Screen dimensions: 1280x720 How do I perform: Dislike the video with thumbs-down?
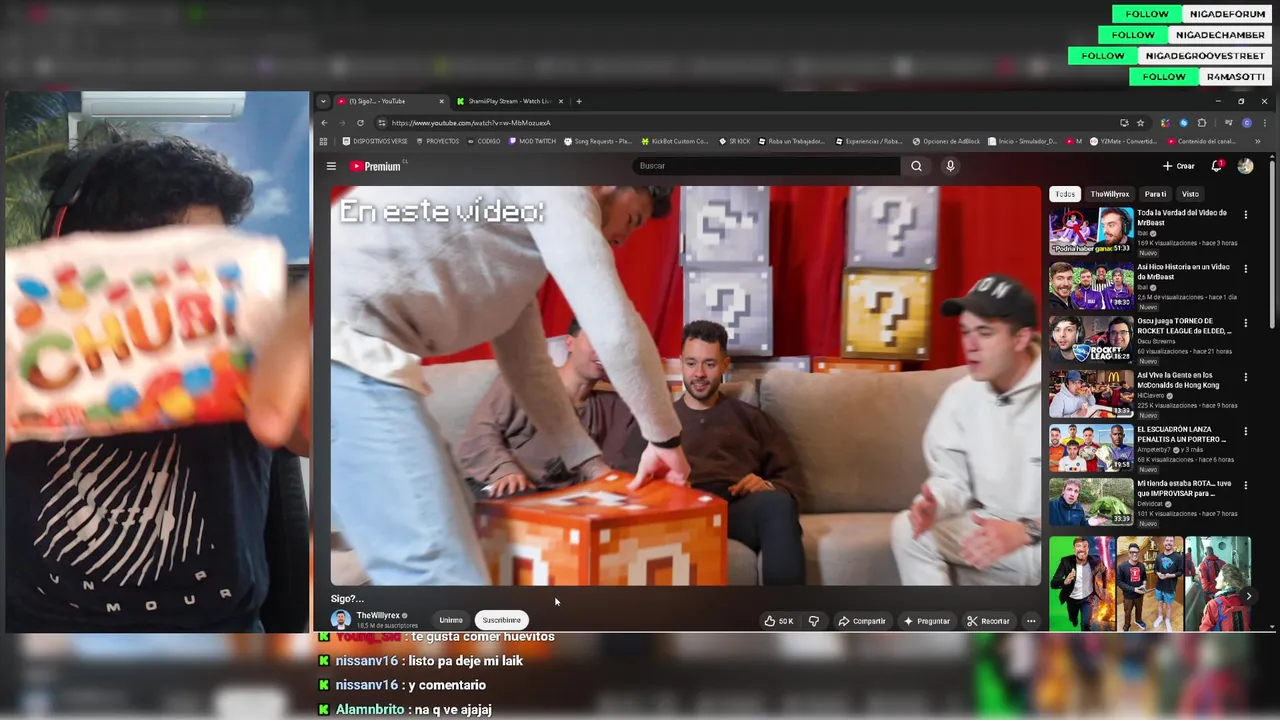[813, 621]
